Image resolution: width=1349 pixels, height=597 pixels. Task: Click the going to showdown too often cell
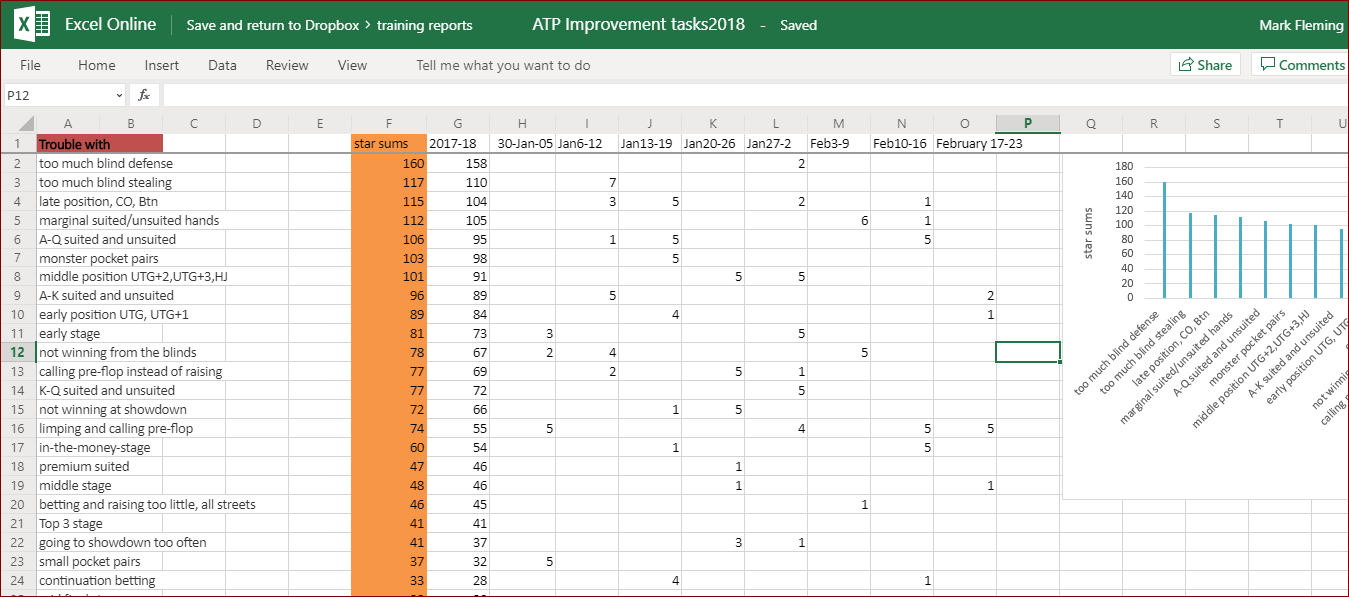coord(123,542)
